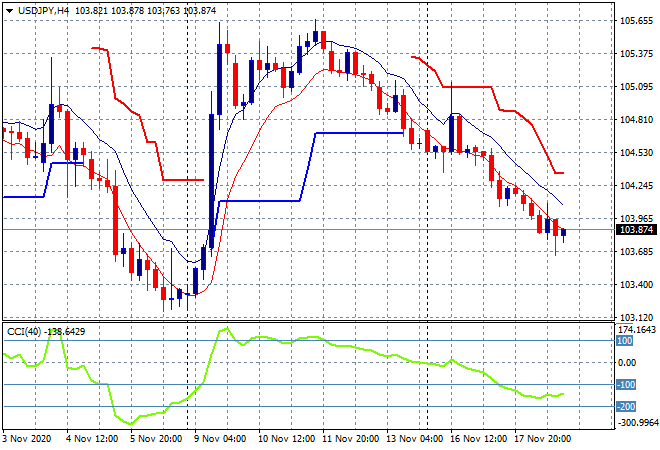
Task: Click the 13 Nov 04:00 time label
Action: 414,439
